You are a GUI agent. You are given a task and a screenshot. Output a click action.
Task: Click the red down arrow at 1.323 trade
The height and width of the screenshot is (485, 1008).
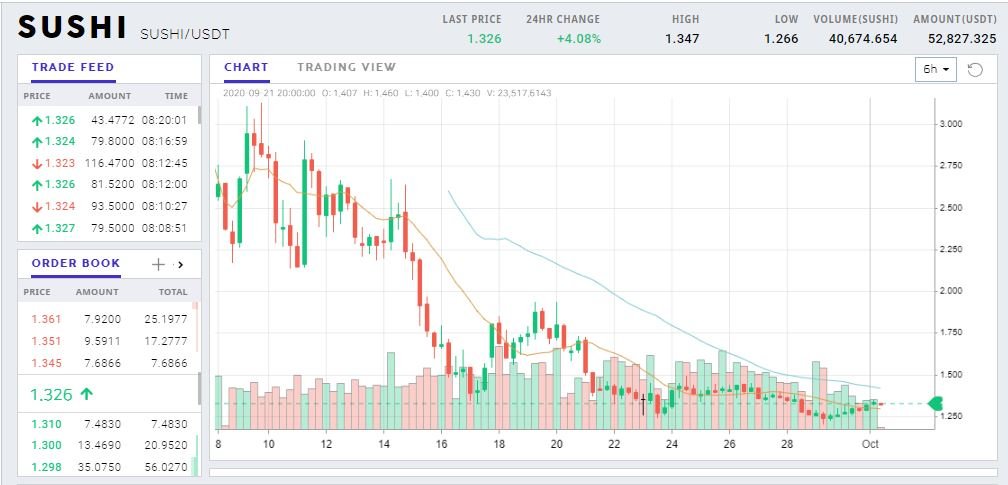(37, 163)
